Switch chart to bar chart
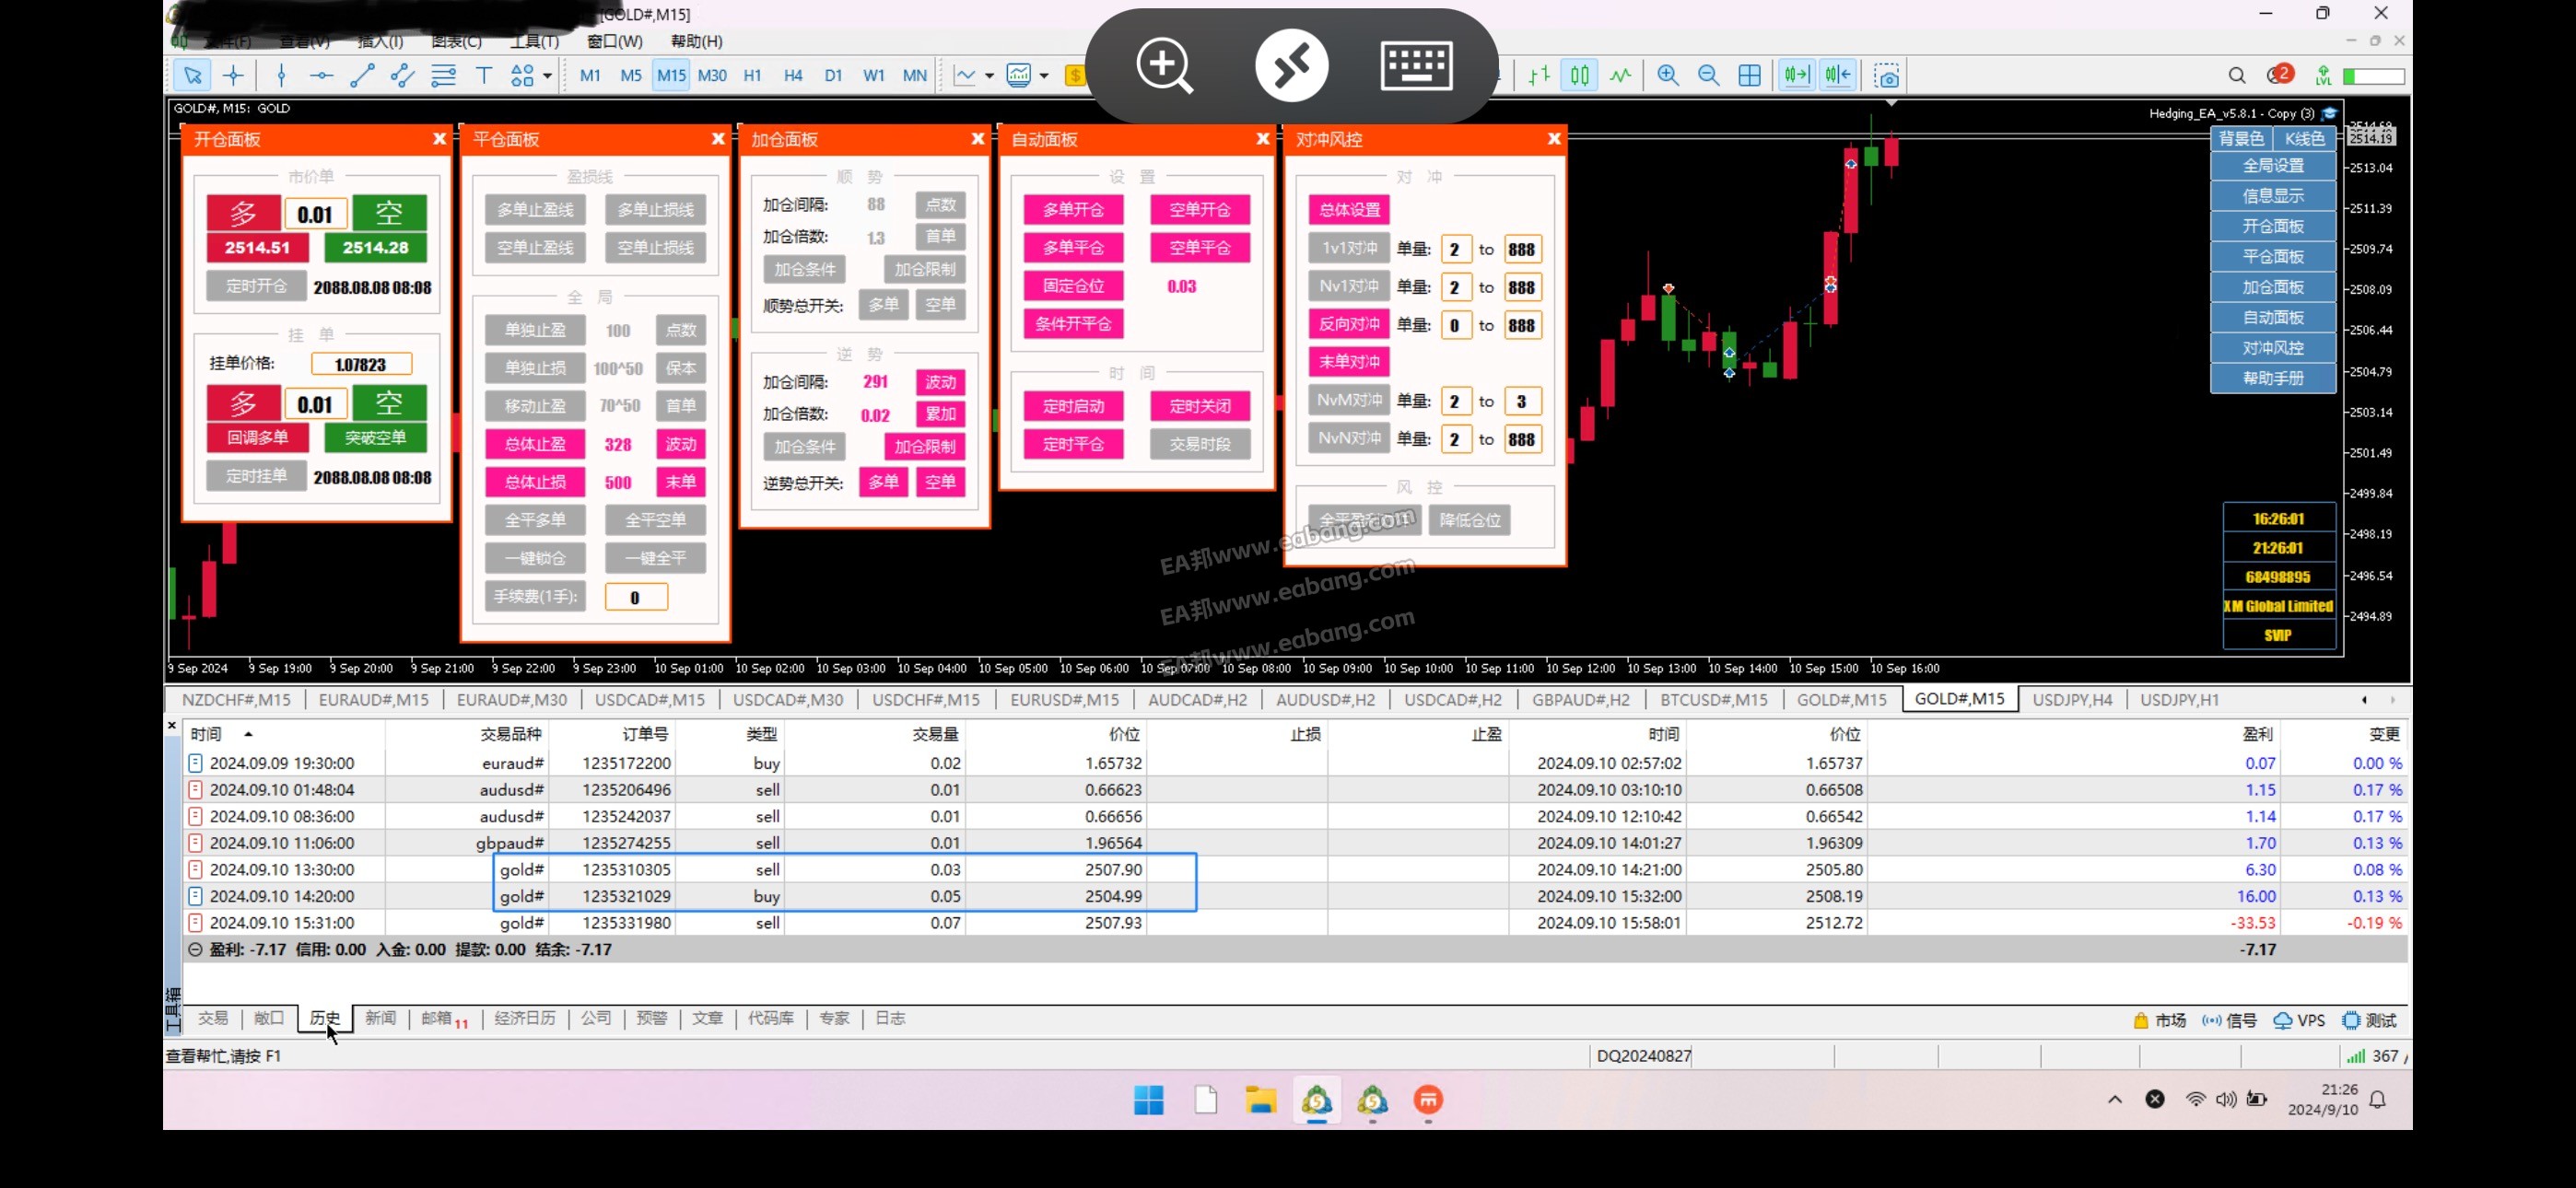This screenshot has height=1188, width=2576. (x=1539, y=75)
